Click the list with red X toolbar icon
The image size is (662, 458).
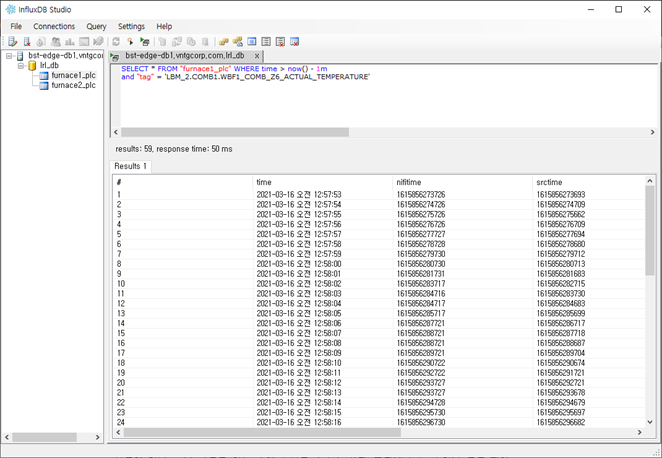click(280, 41)
